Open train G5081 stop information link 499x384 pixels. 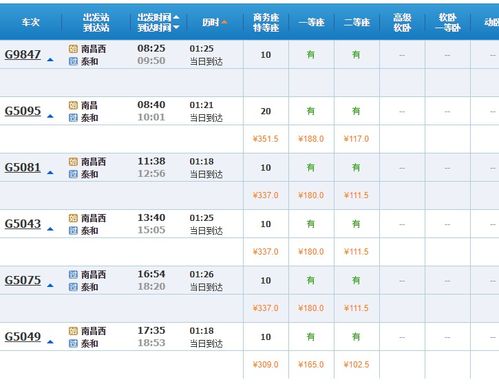[x=23, y=167]
